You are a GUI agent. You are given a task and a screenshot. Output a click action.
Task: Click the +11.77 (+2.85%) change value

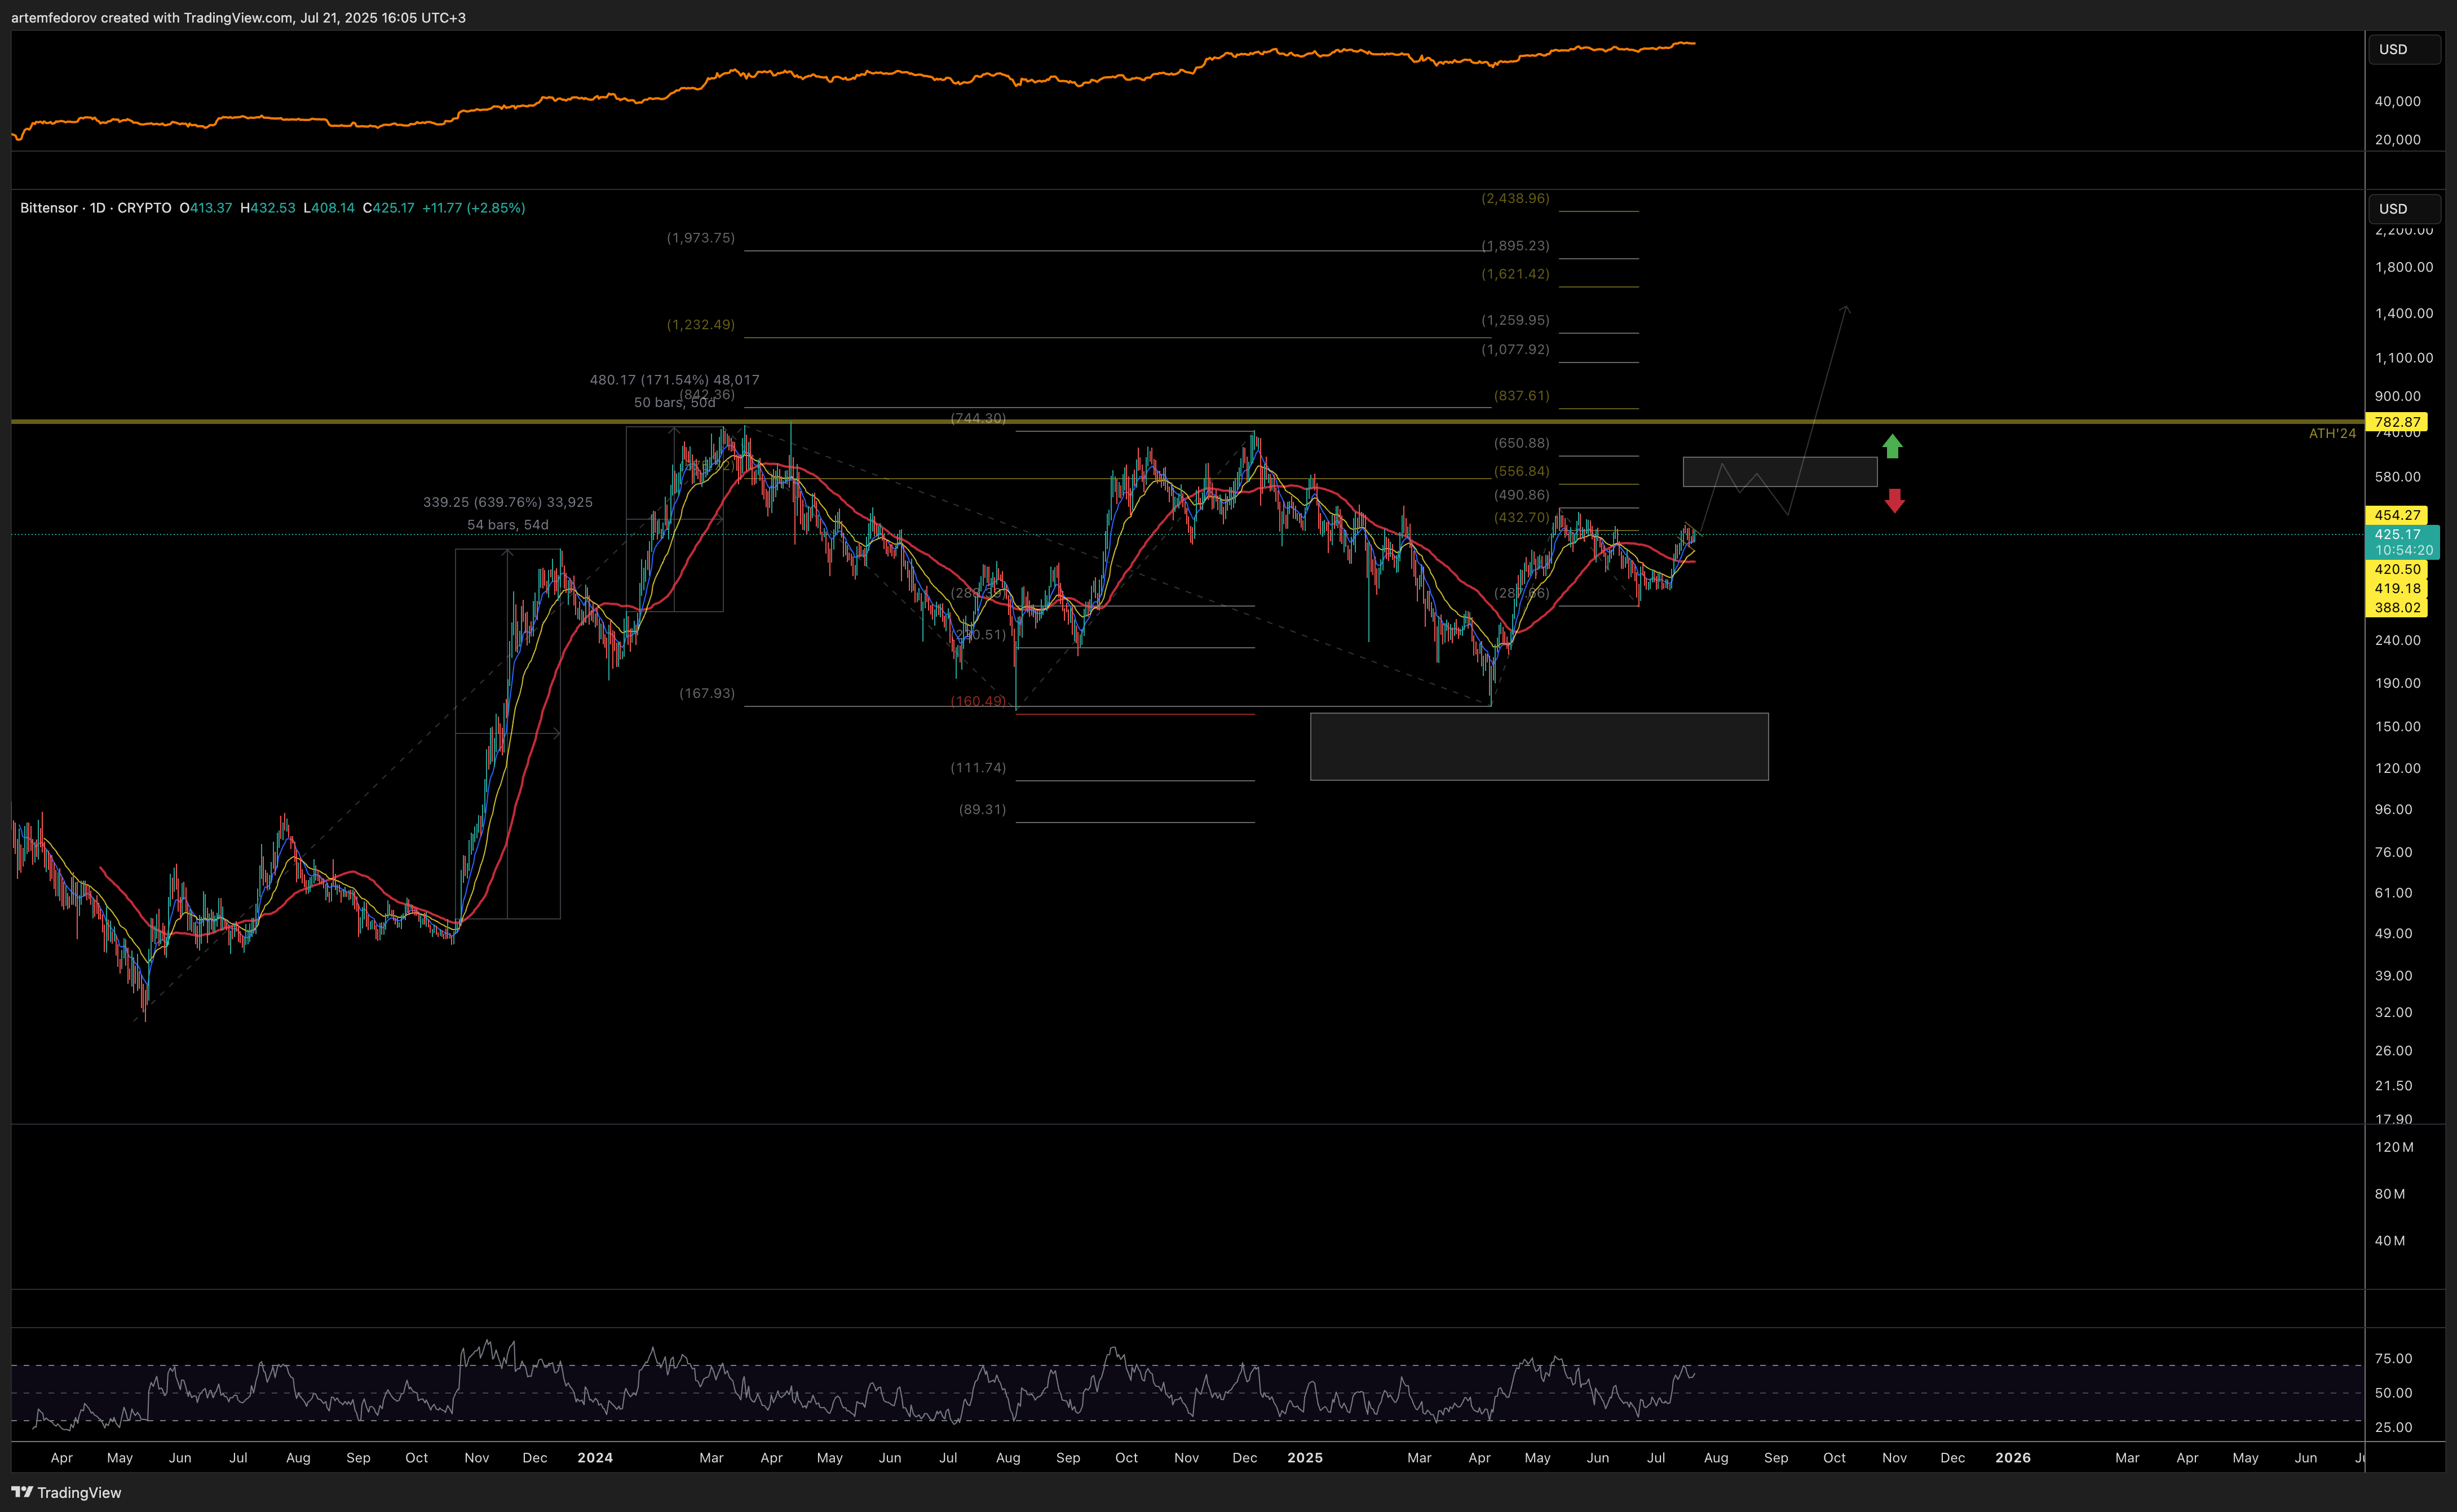473,208
